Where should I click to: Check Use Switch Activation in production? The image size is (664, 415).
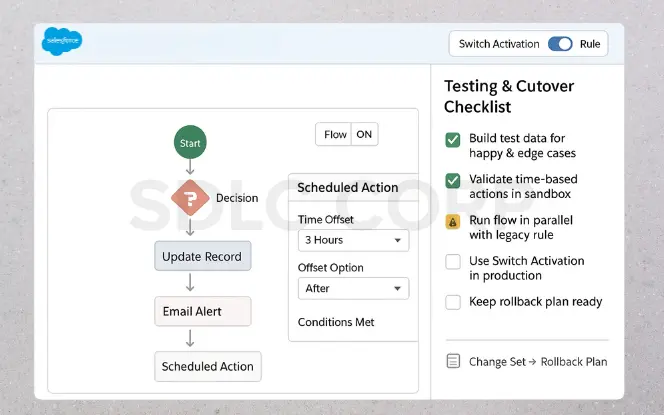tap(453, 262)
